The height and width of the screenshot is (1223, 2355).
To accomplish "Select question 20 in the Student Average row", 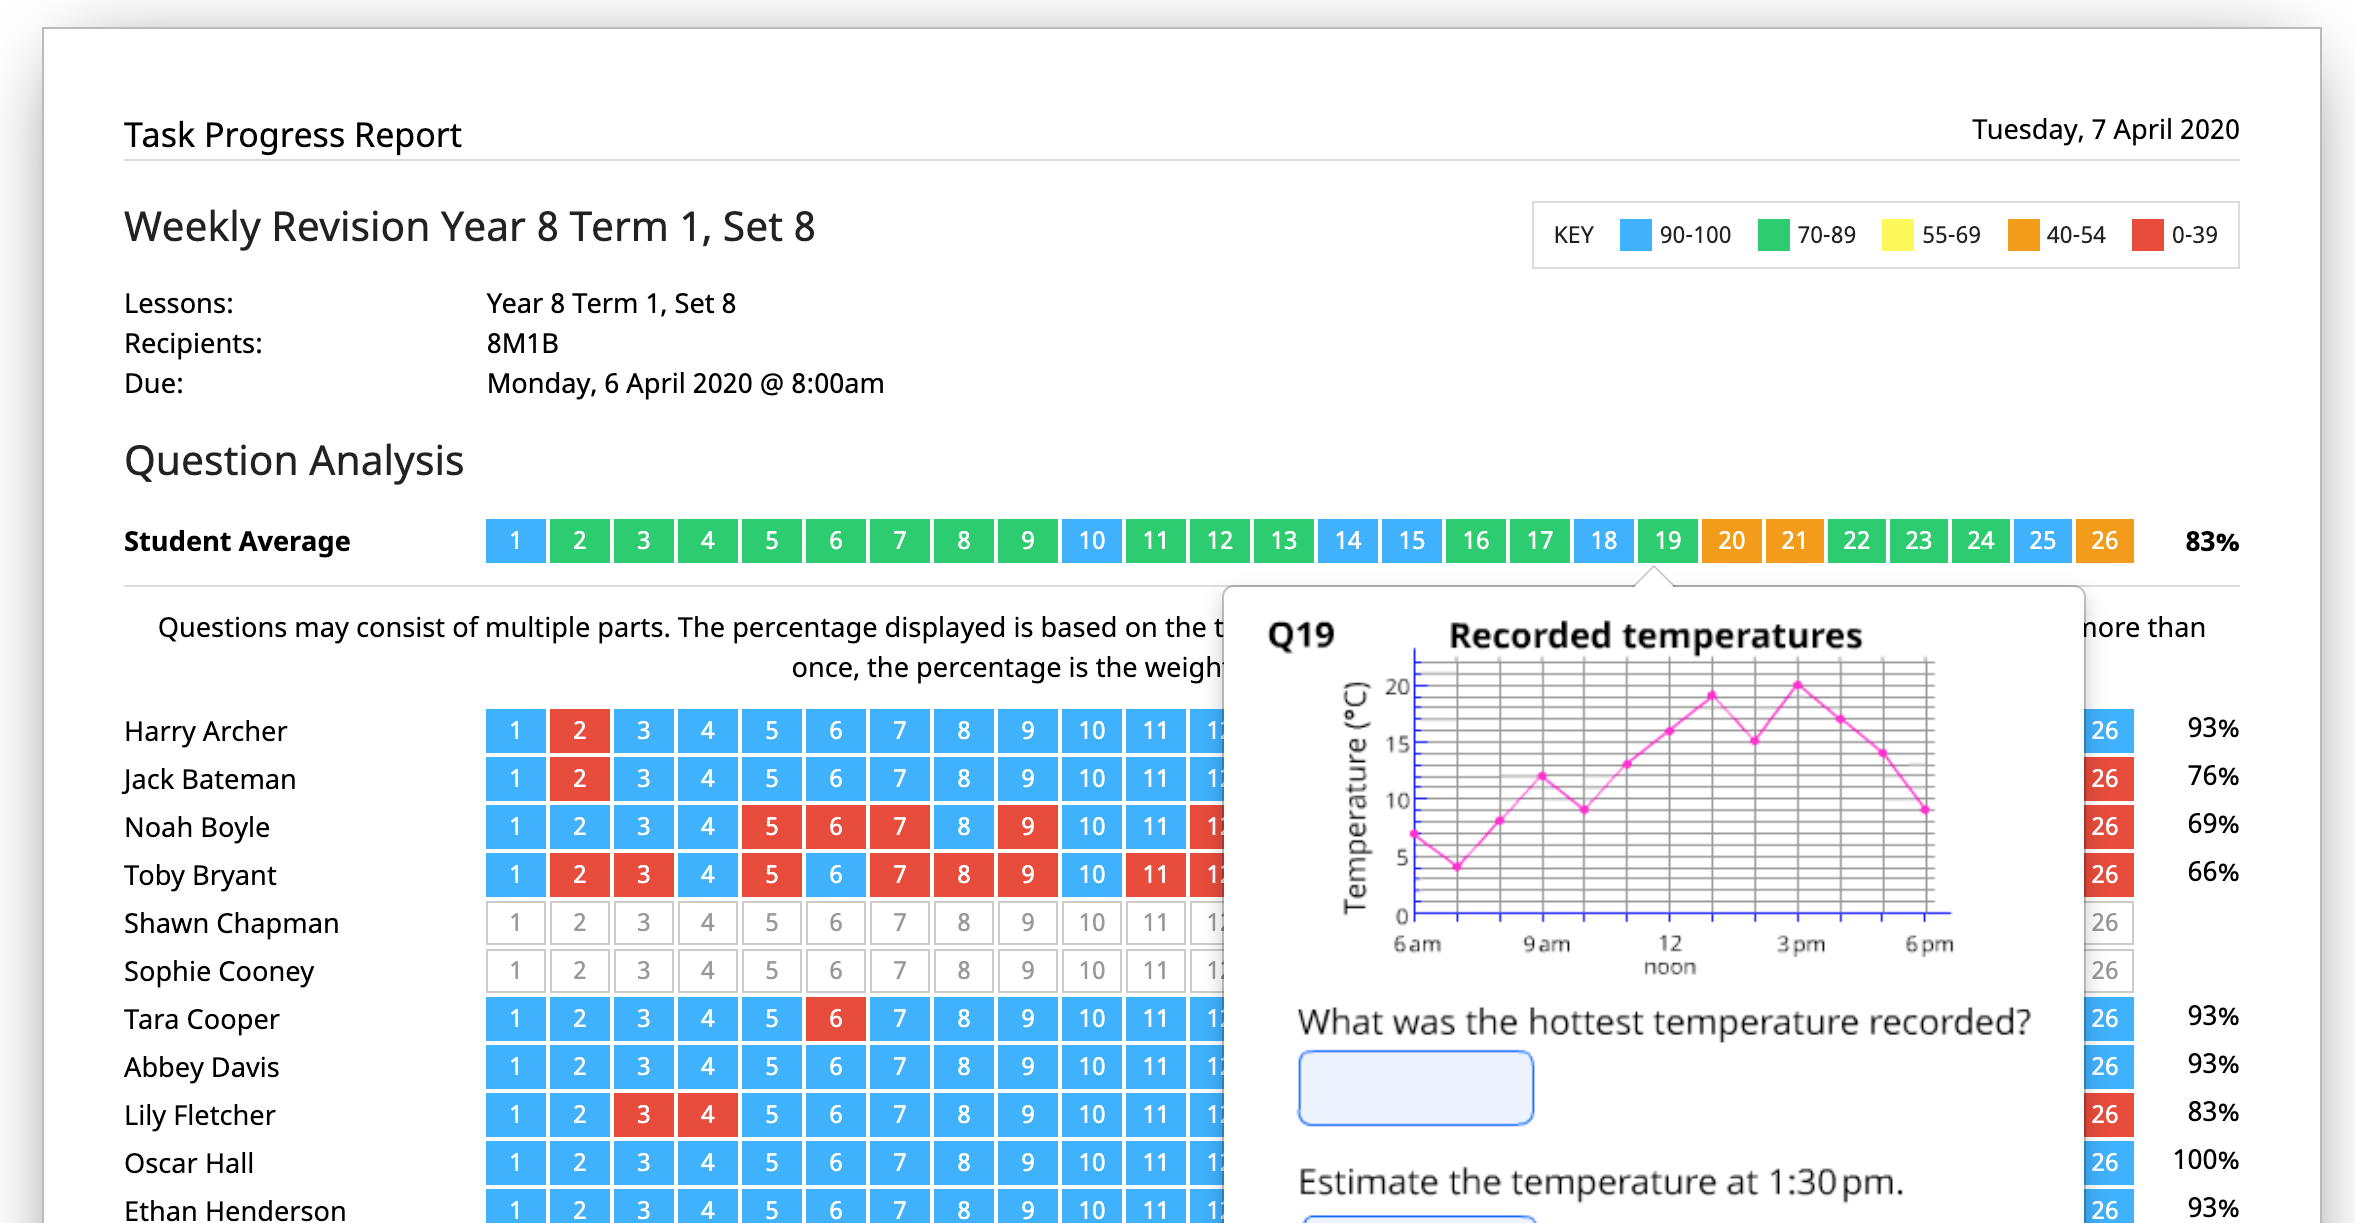I will [x=1731, y=541].
